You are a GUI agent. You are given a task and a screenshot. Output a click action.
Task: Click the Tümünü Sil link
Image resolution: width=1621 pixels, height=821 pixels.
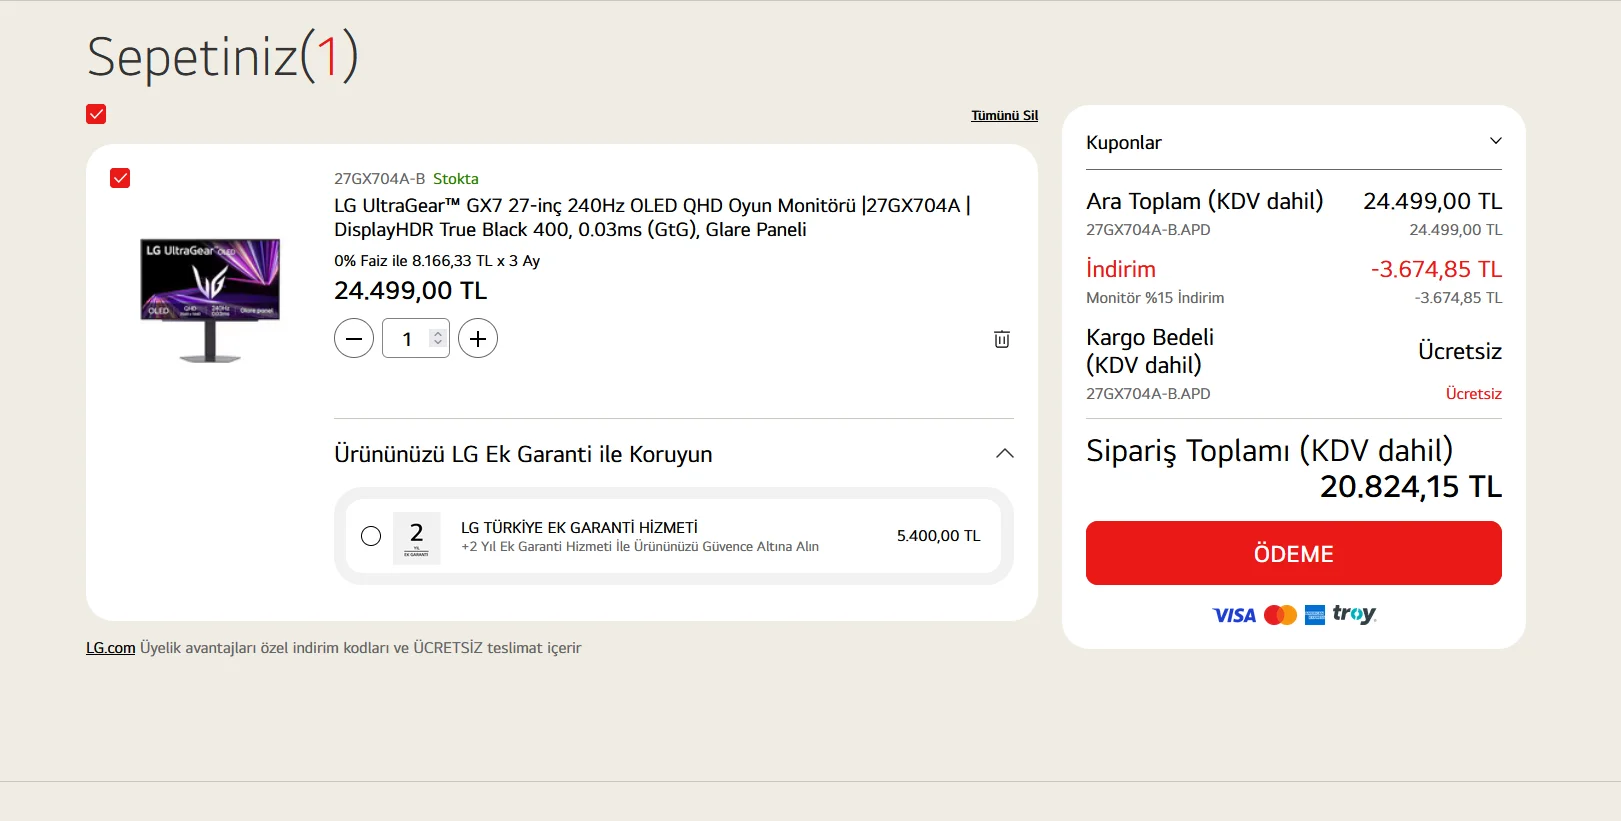(1005, 116)
